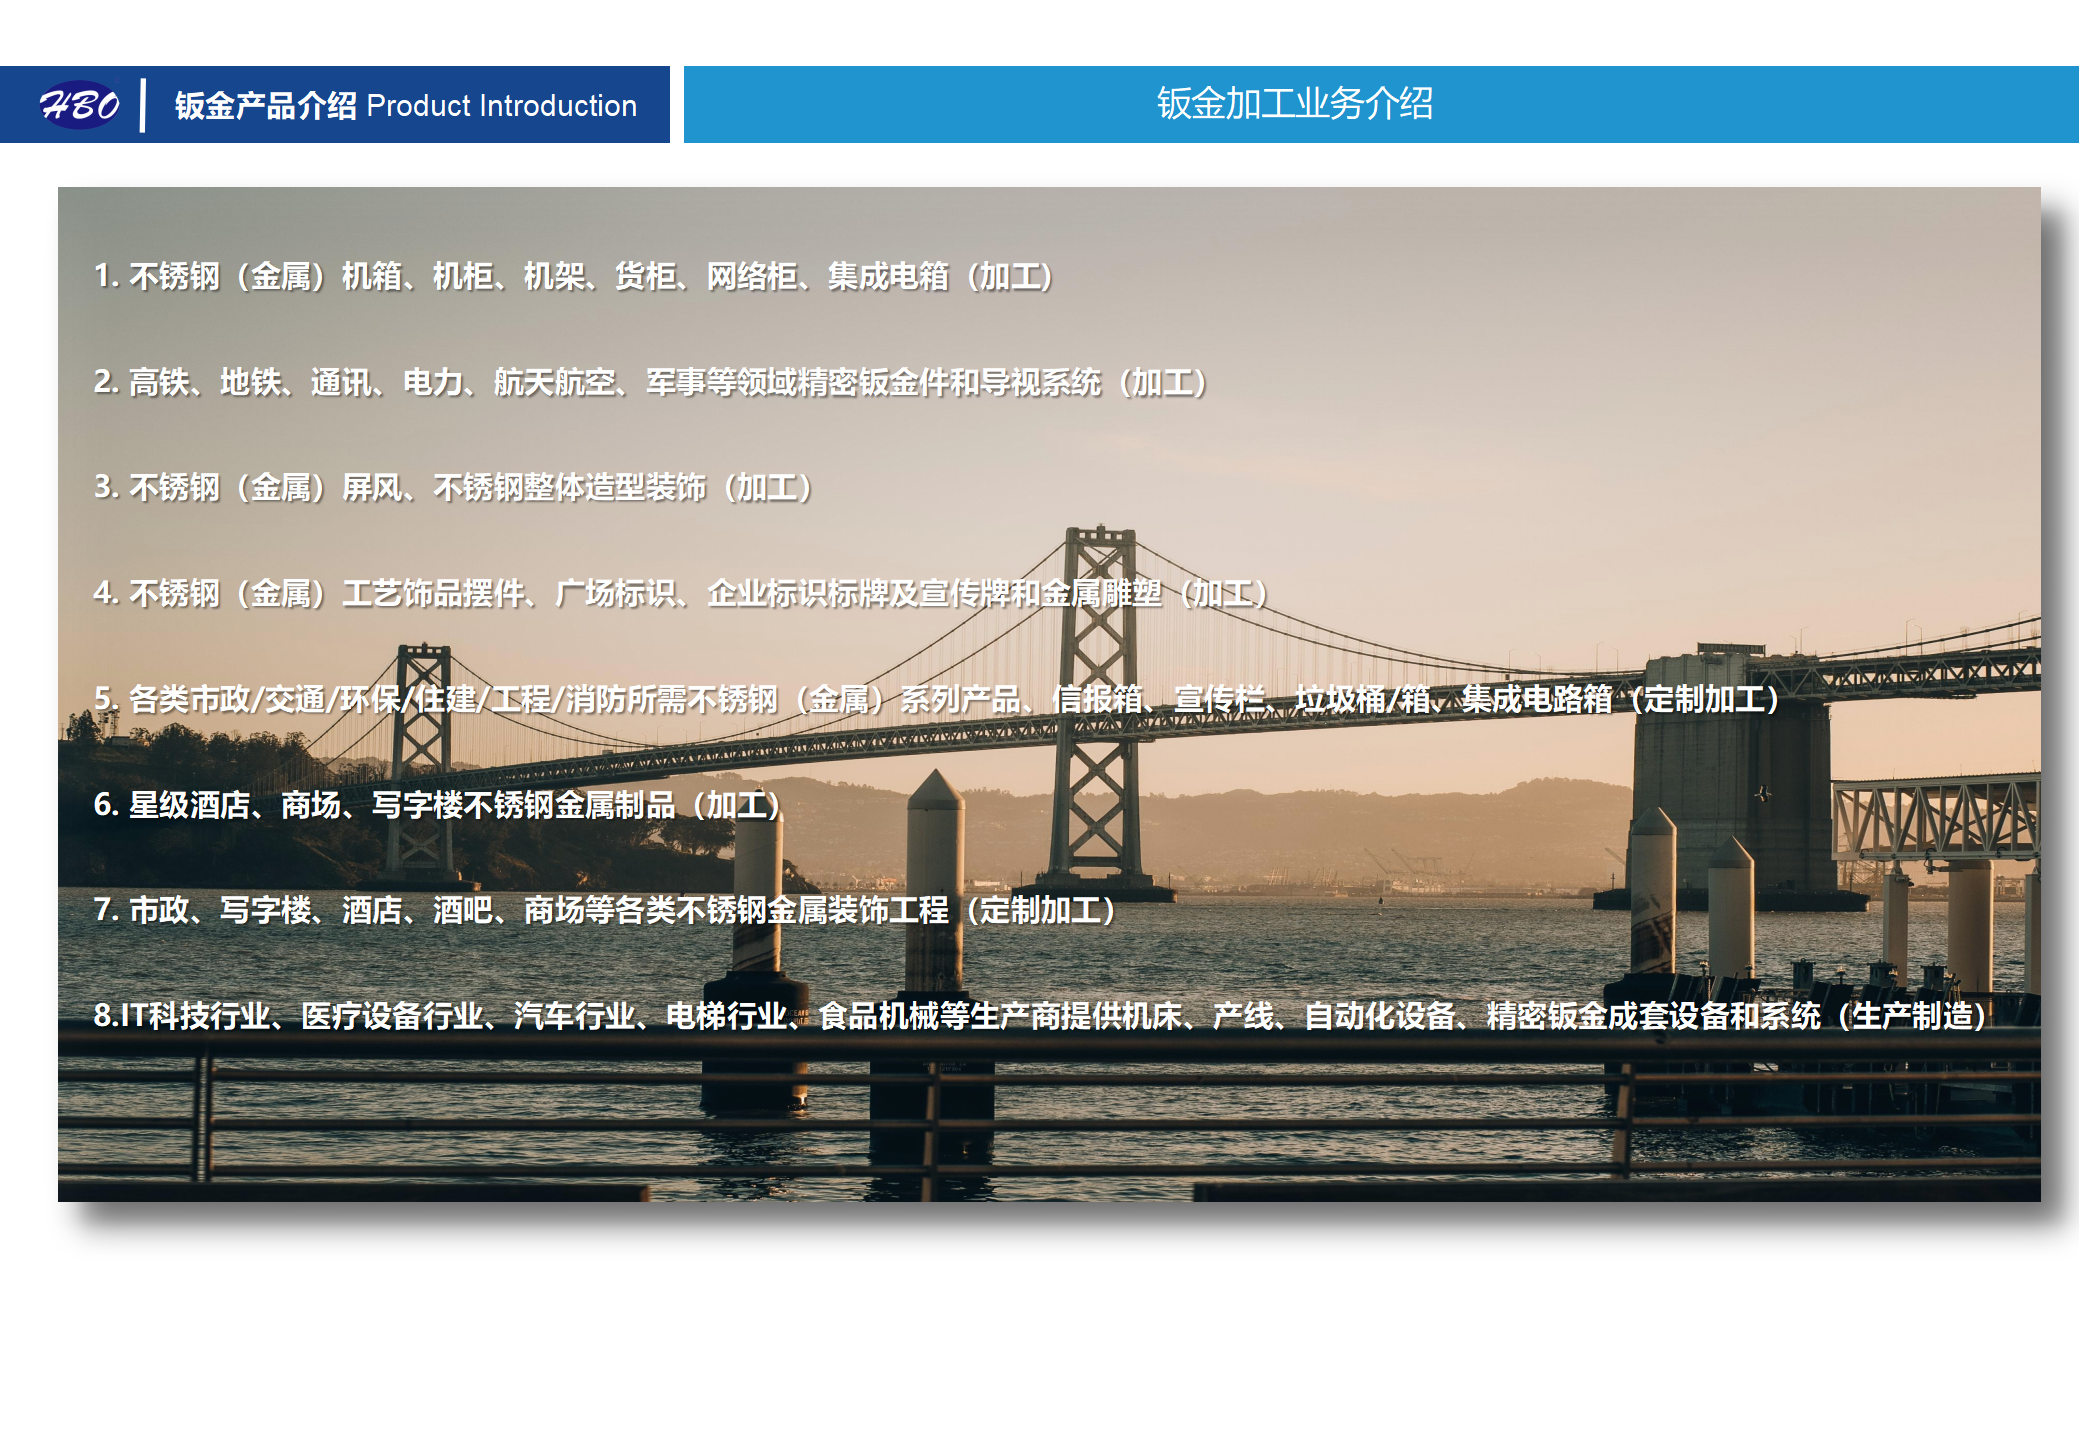Image resolution: width=2079 pixels, height=1440 pixels.
Task: Click the white divider bar beside logo
Action: coord(143,105)
